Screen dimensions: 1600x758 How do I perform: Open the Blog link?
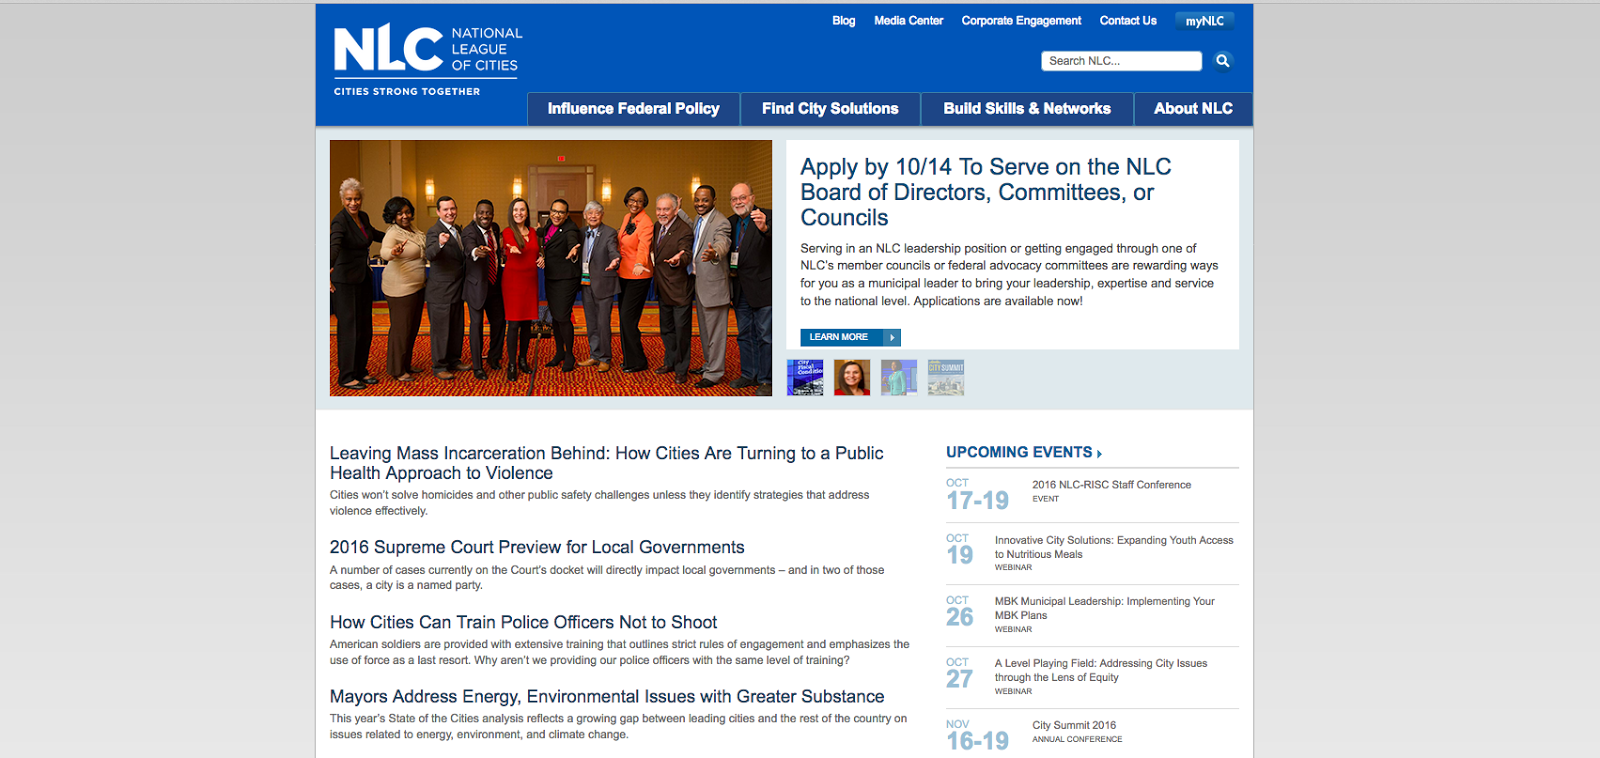(x=844, y=21)
